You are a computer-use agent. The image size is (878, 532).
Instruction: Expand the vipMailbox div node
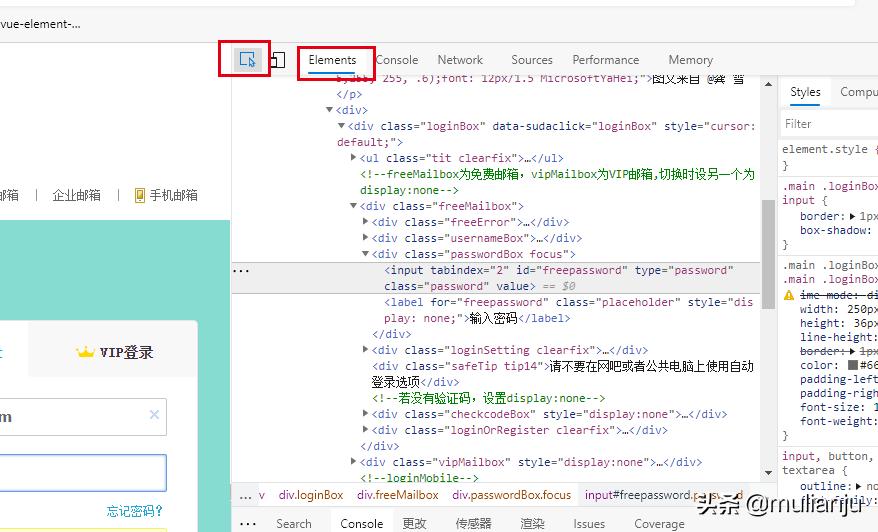pyautogui.click(x=353, y=461)
